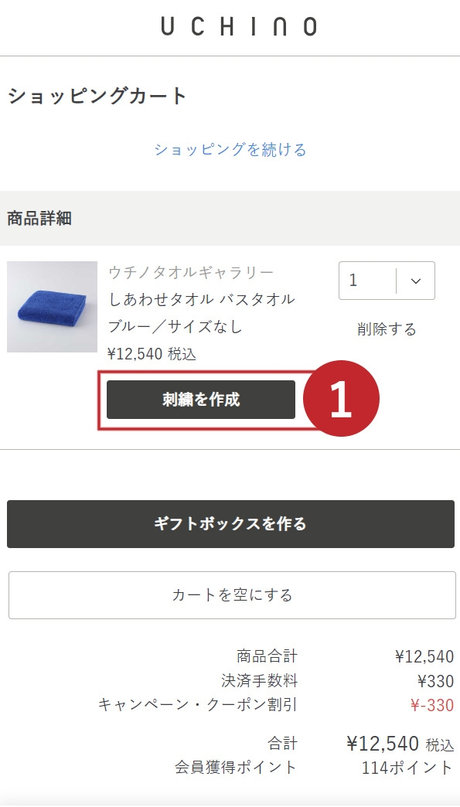Image resolution: width=460 pixels, height=807 pixels.
Task: Remove item with 削除する
Action: coord(386,329)
